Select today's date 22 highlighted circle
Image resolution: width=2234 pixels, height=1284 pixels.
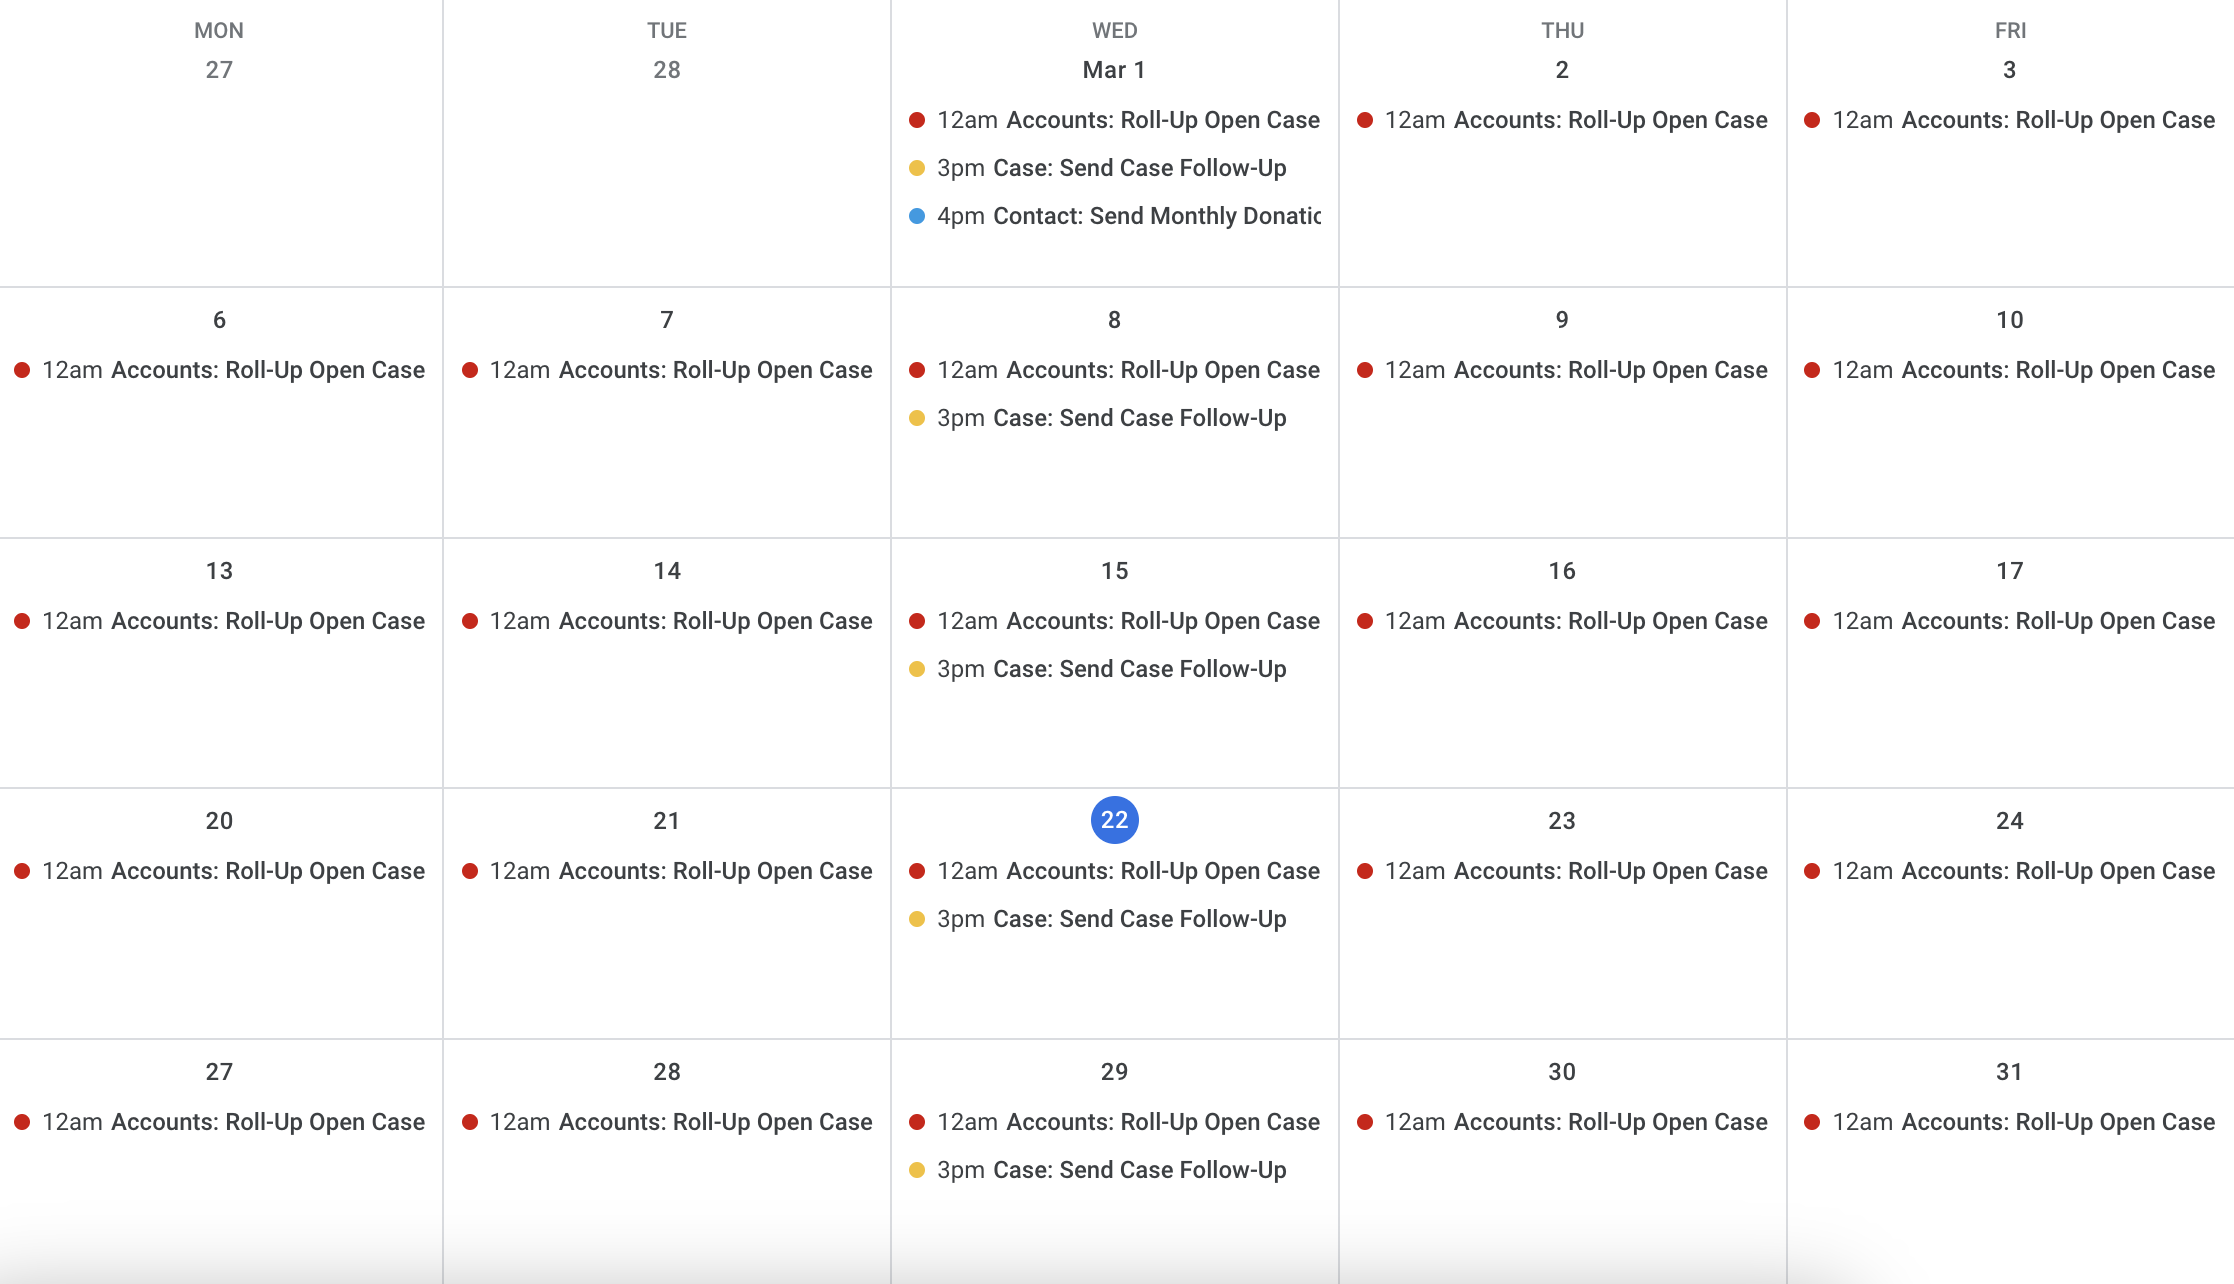click(1114, 820)
